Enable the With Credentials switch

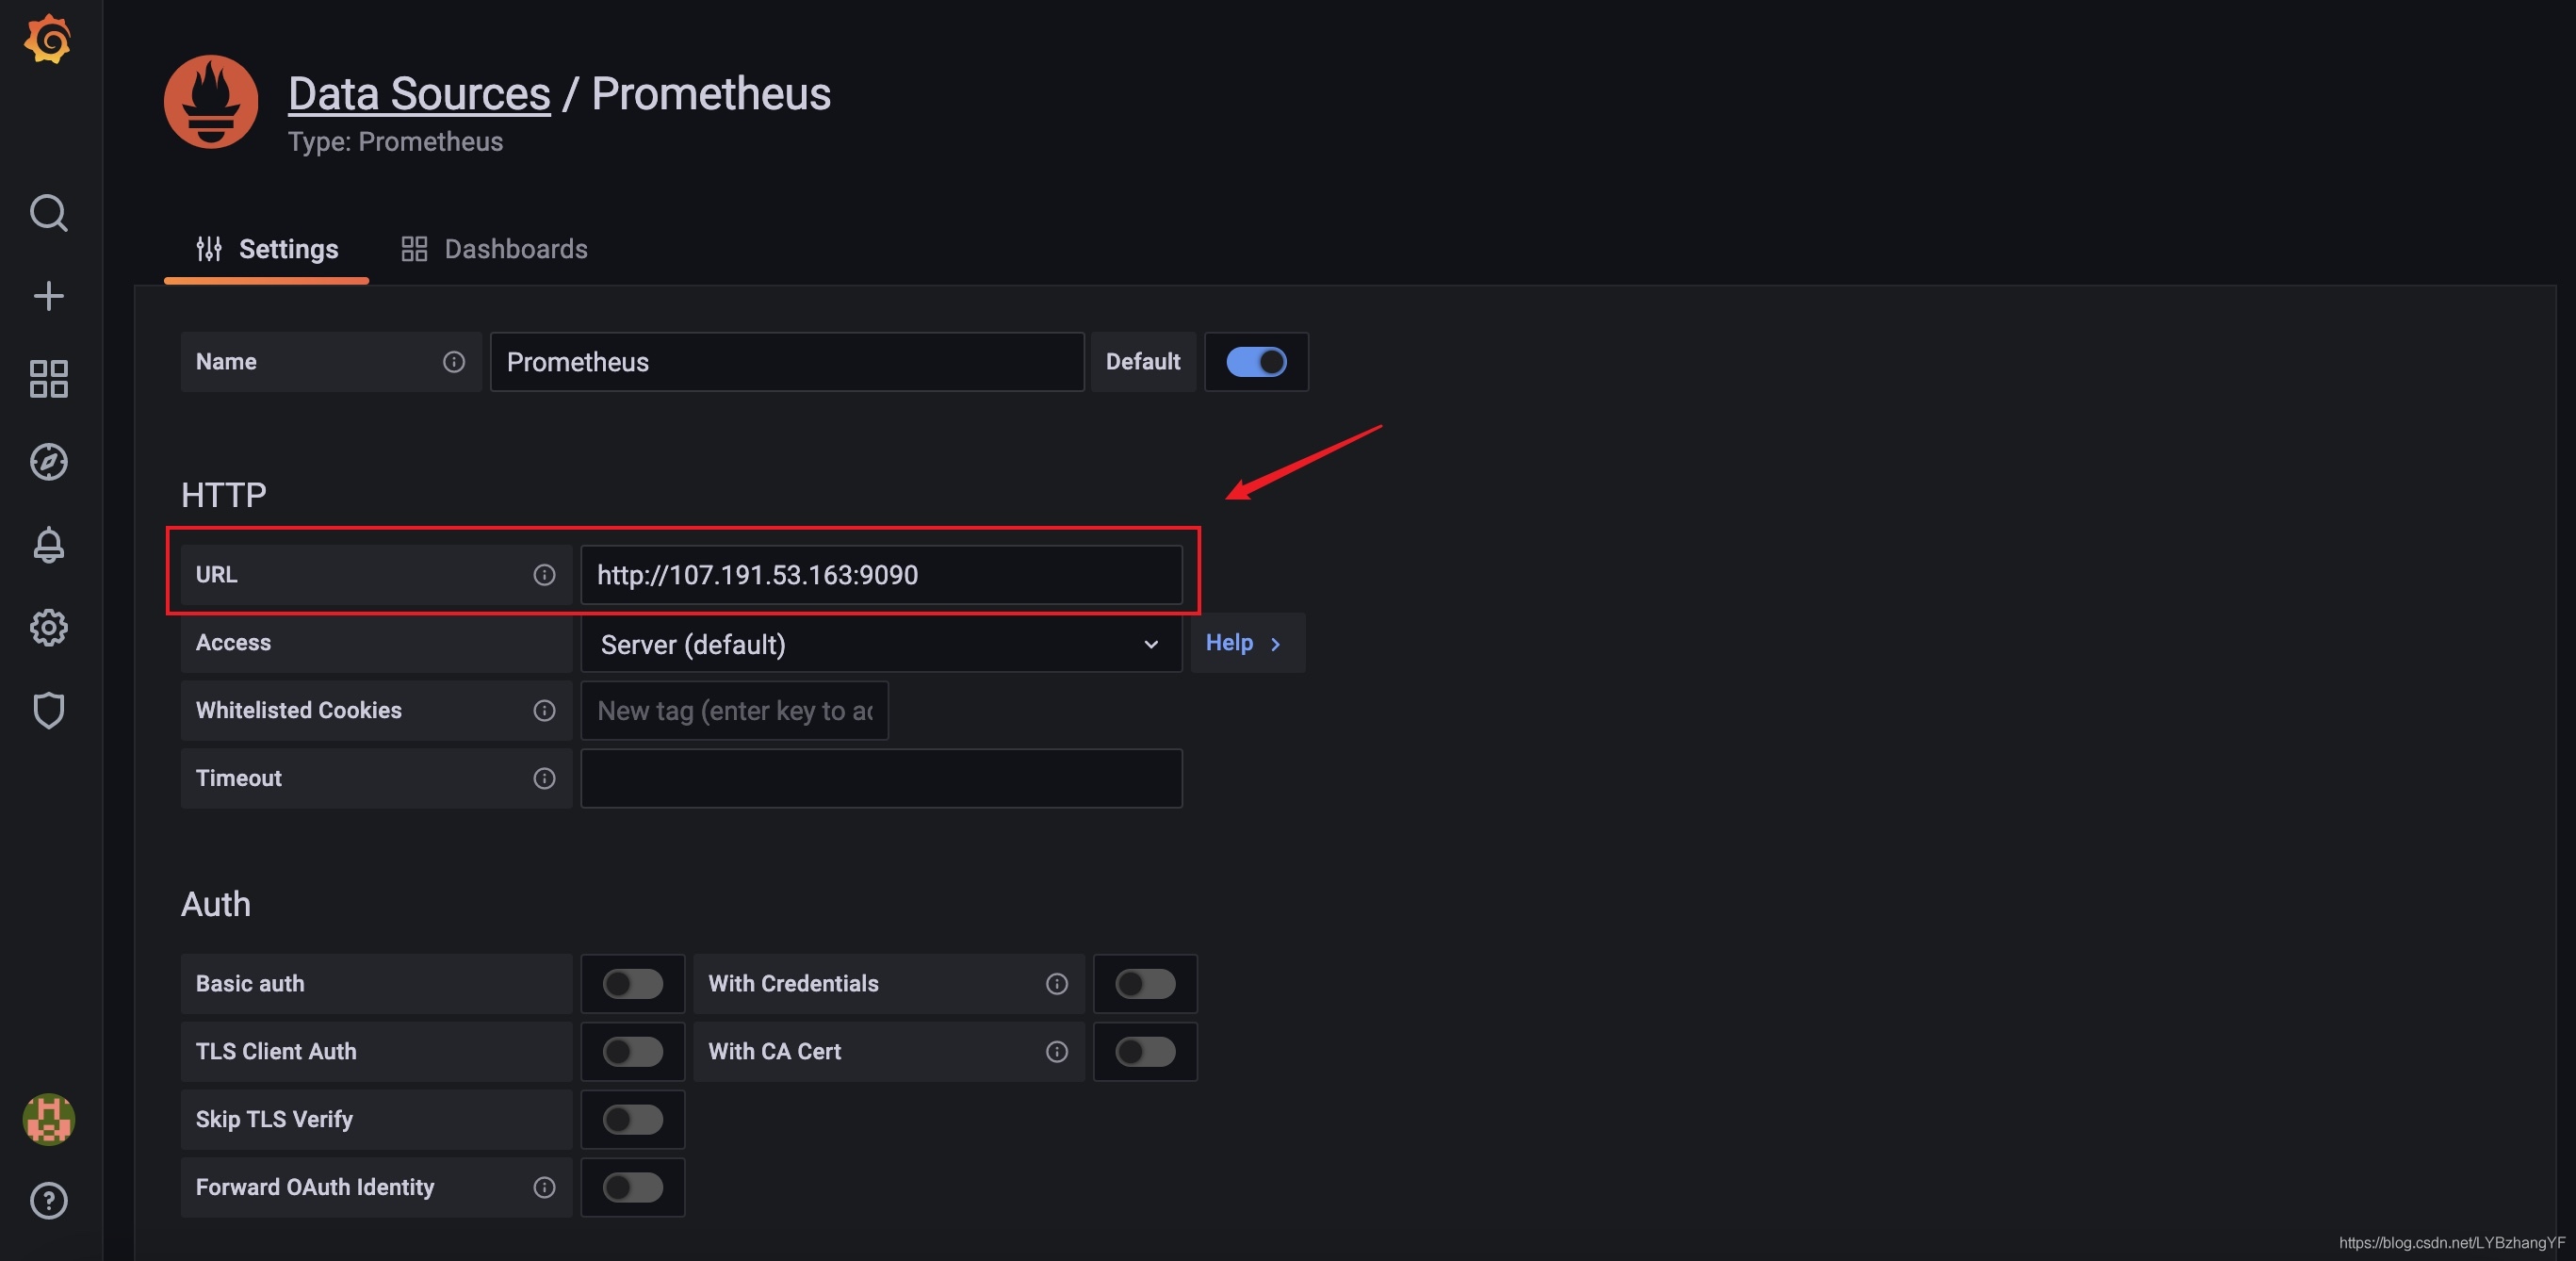point(1146,984)
